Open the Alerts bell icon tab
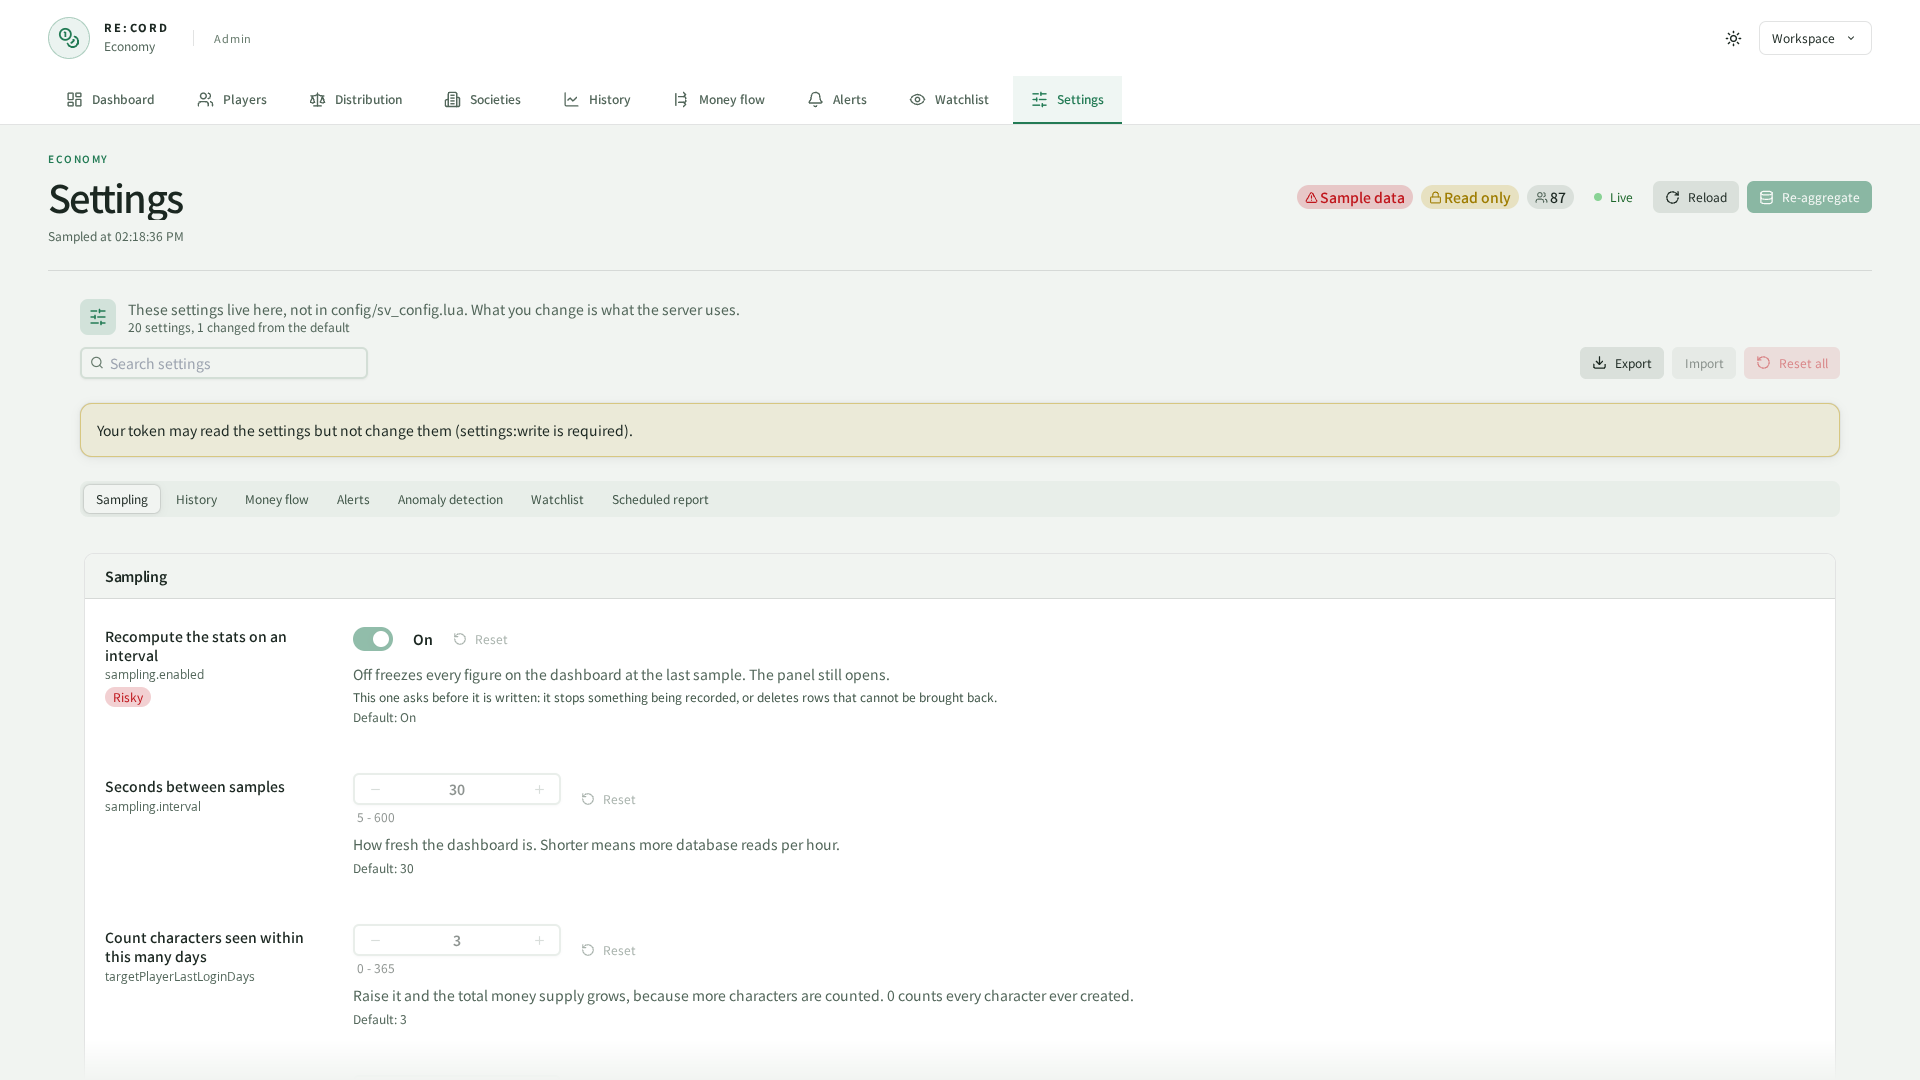 816,100
